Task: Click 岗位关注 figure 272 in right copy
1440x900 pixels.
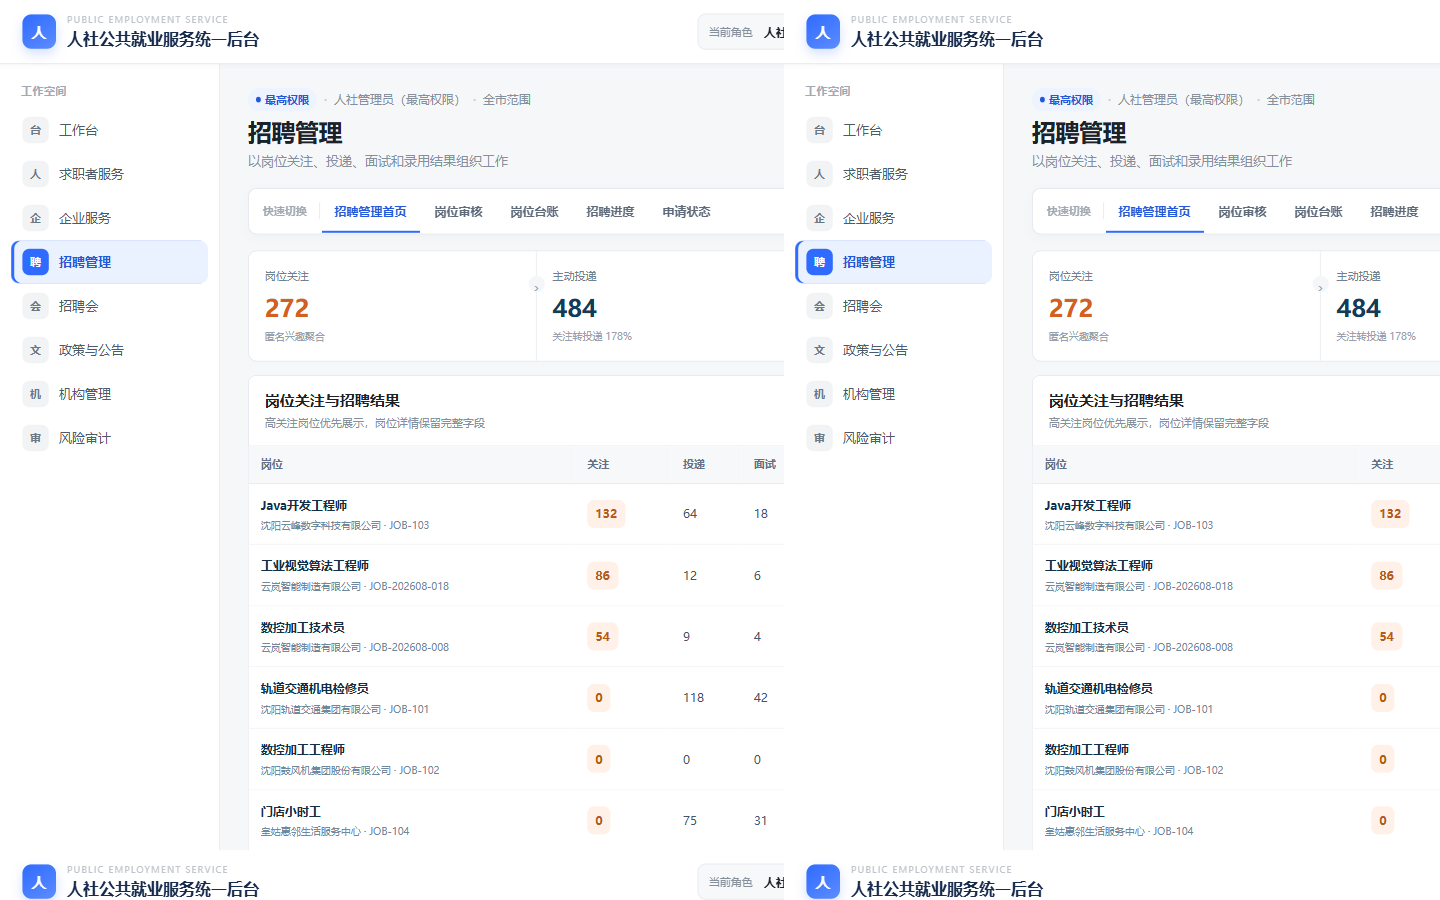Action: (1071, 308)
